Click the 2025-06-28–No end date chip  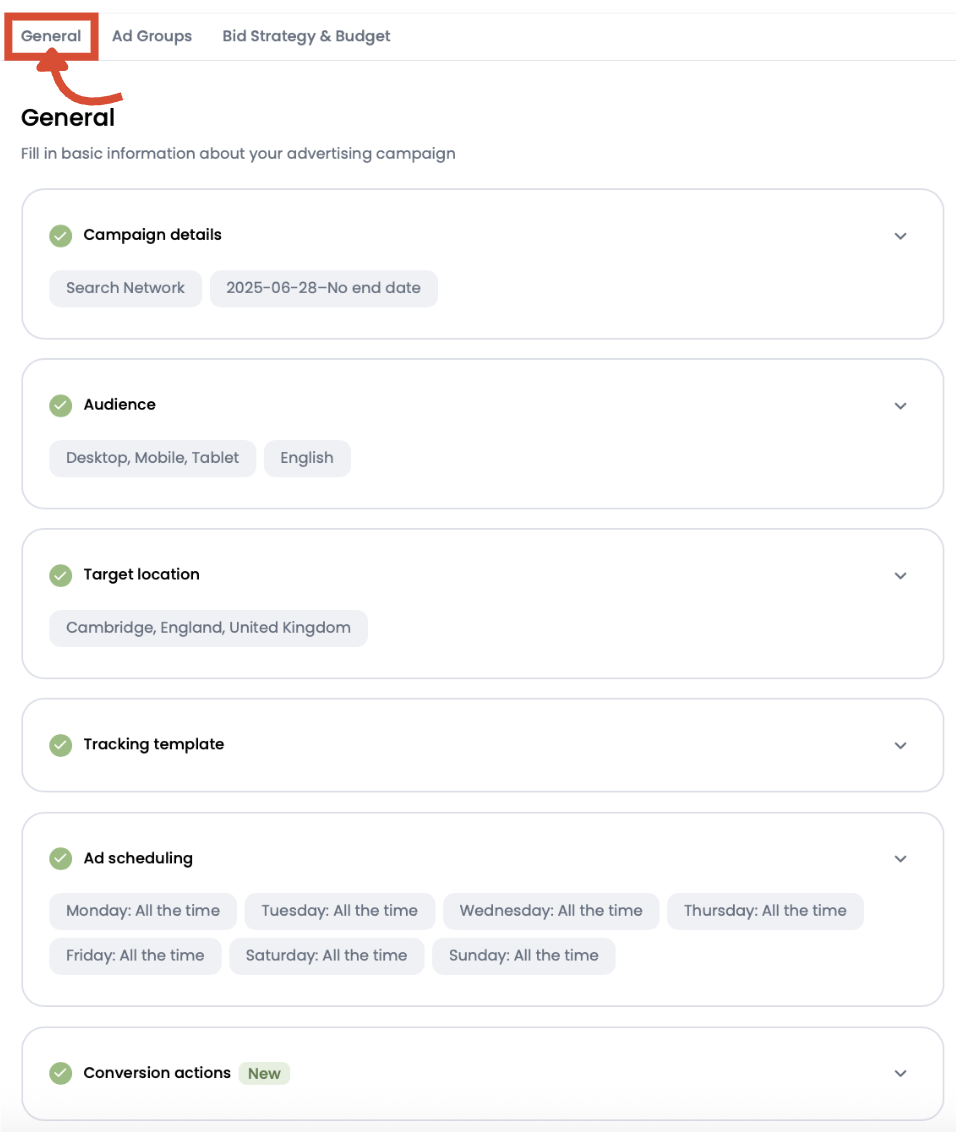pyautogui.click(x=323, y=288)
